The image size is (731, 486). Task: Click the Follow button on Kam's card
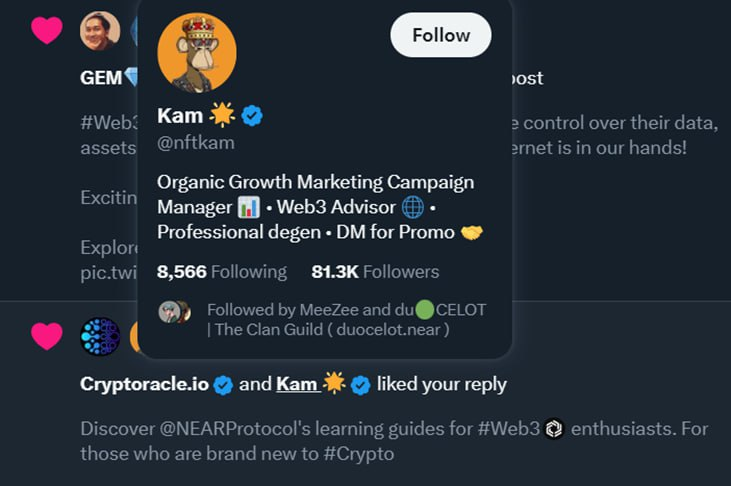coord(440,35)
